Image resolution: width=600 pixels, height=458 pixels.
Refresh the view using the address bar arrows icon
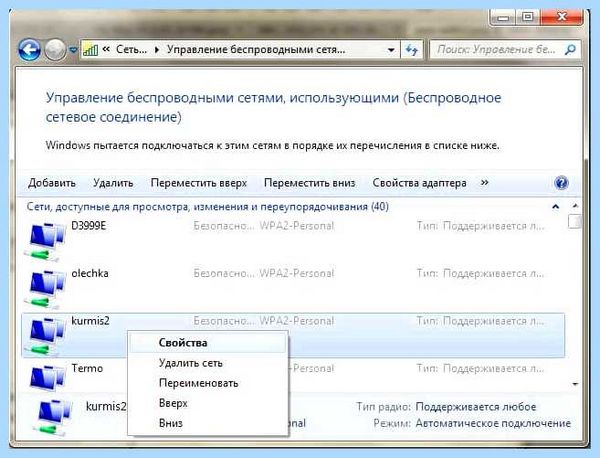pos(411,50)
